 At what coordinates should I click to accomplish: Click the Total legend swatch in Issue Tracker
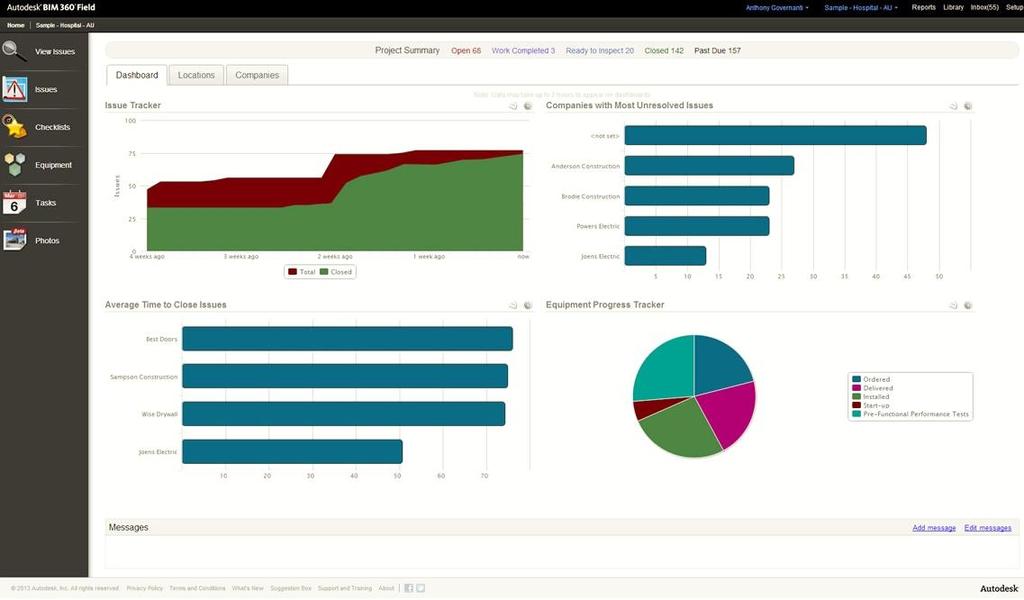[293, 272]
